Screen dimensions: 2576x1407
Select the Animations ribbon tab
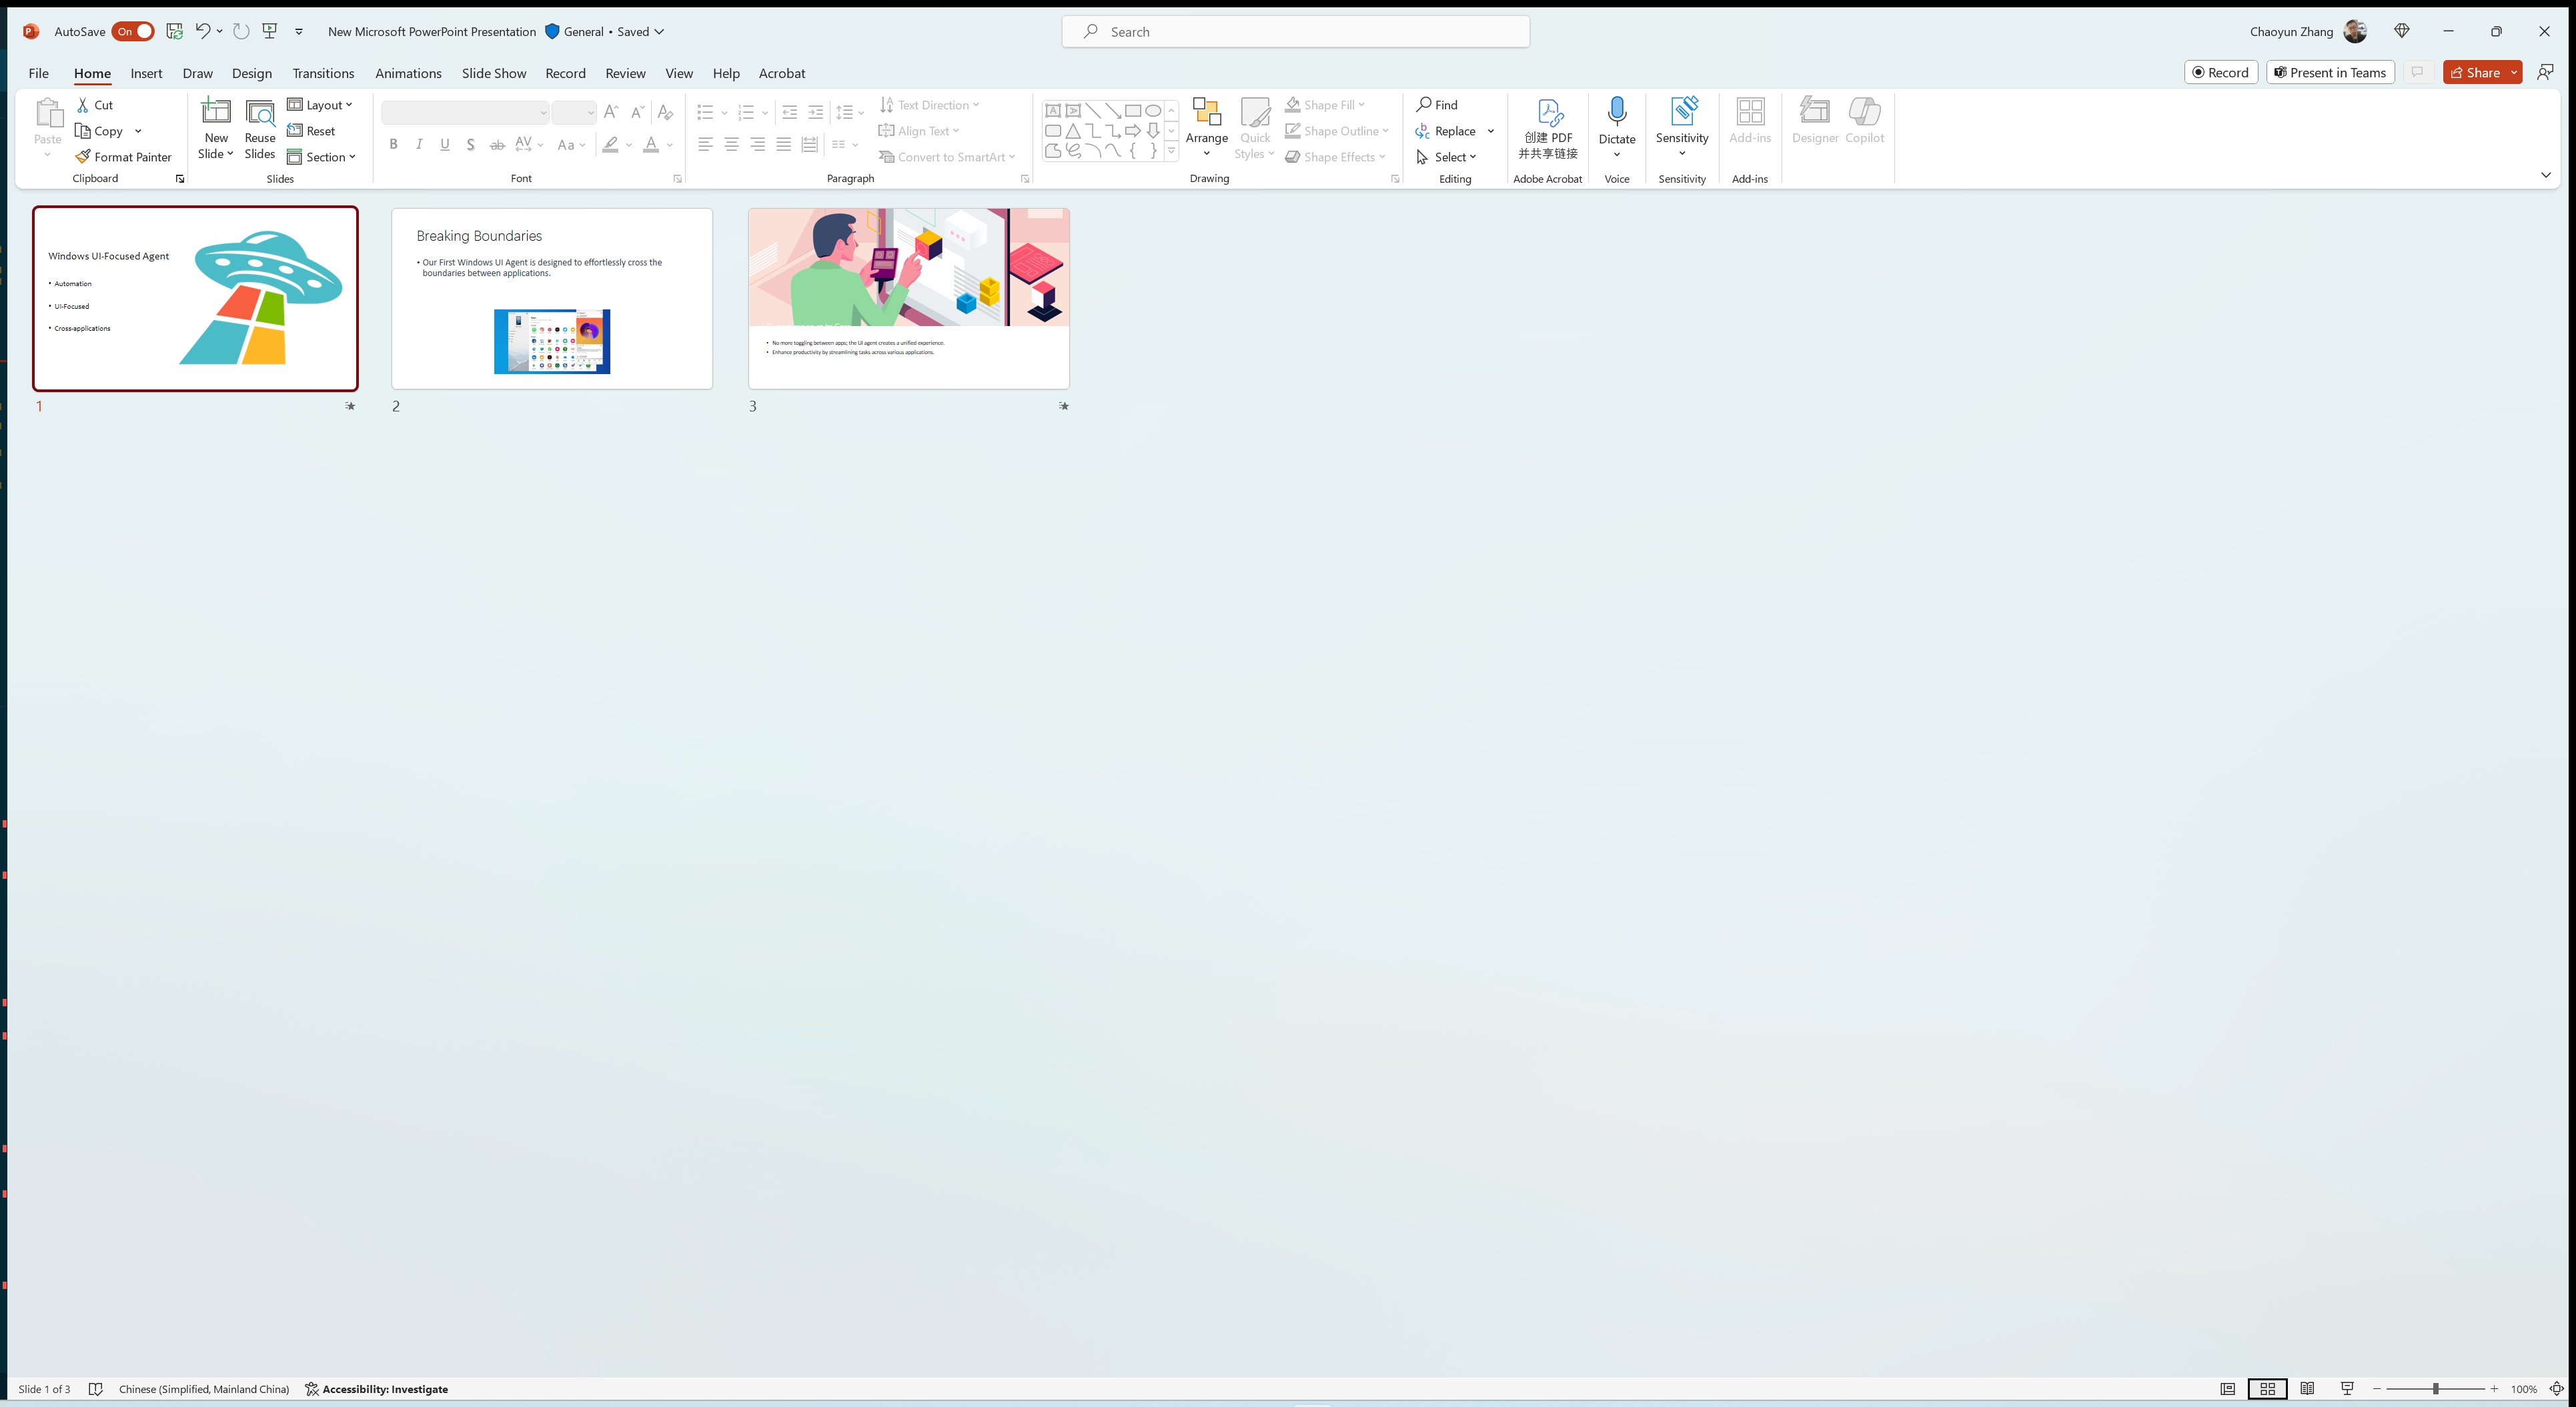click(x=406, y=73)
